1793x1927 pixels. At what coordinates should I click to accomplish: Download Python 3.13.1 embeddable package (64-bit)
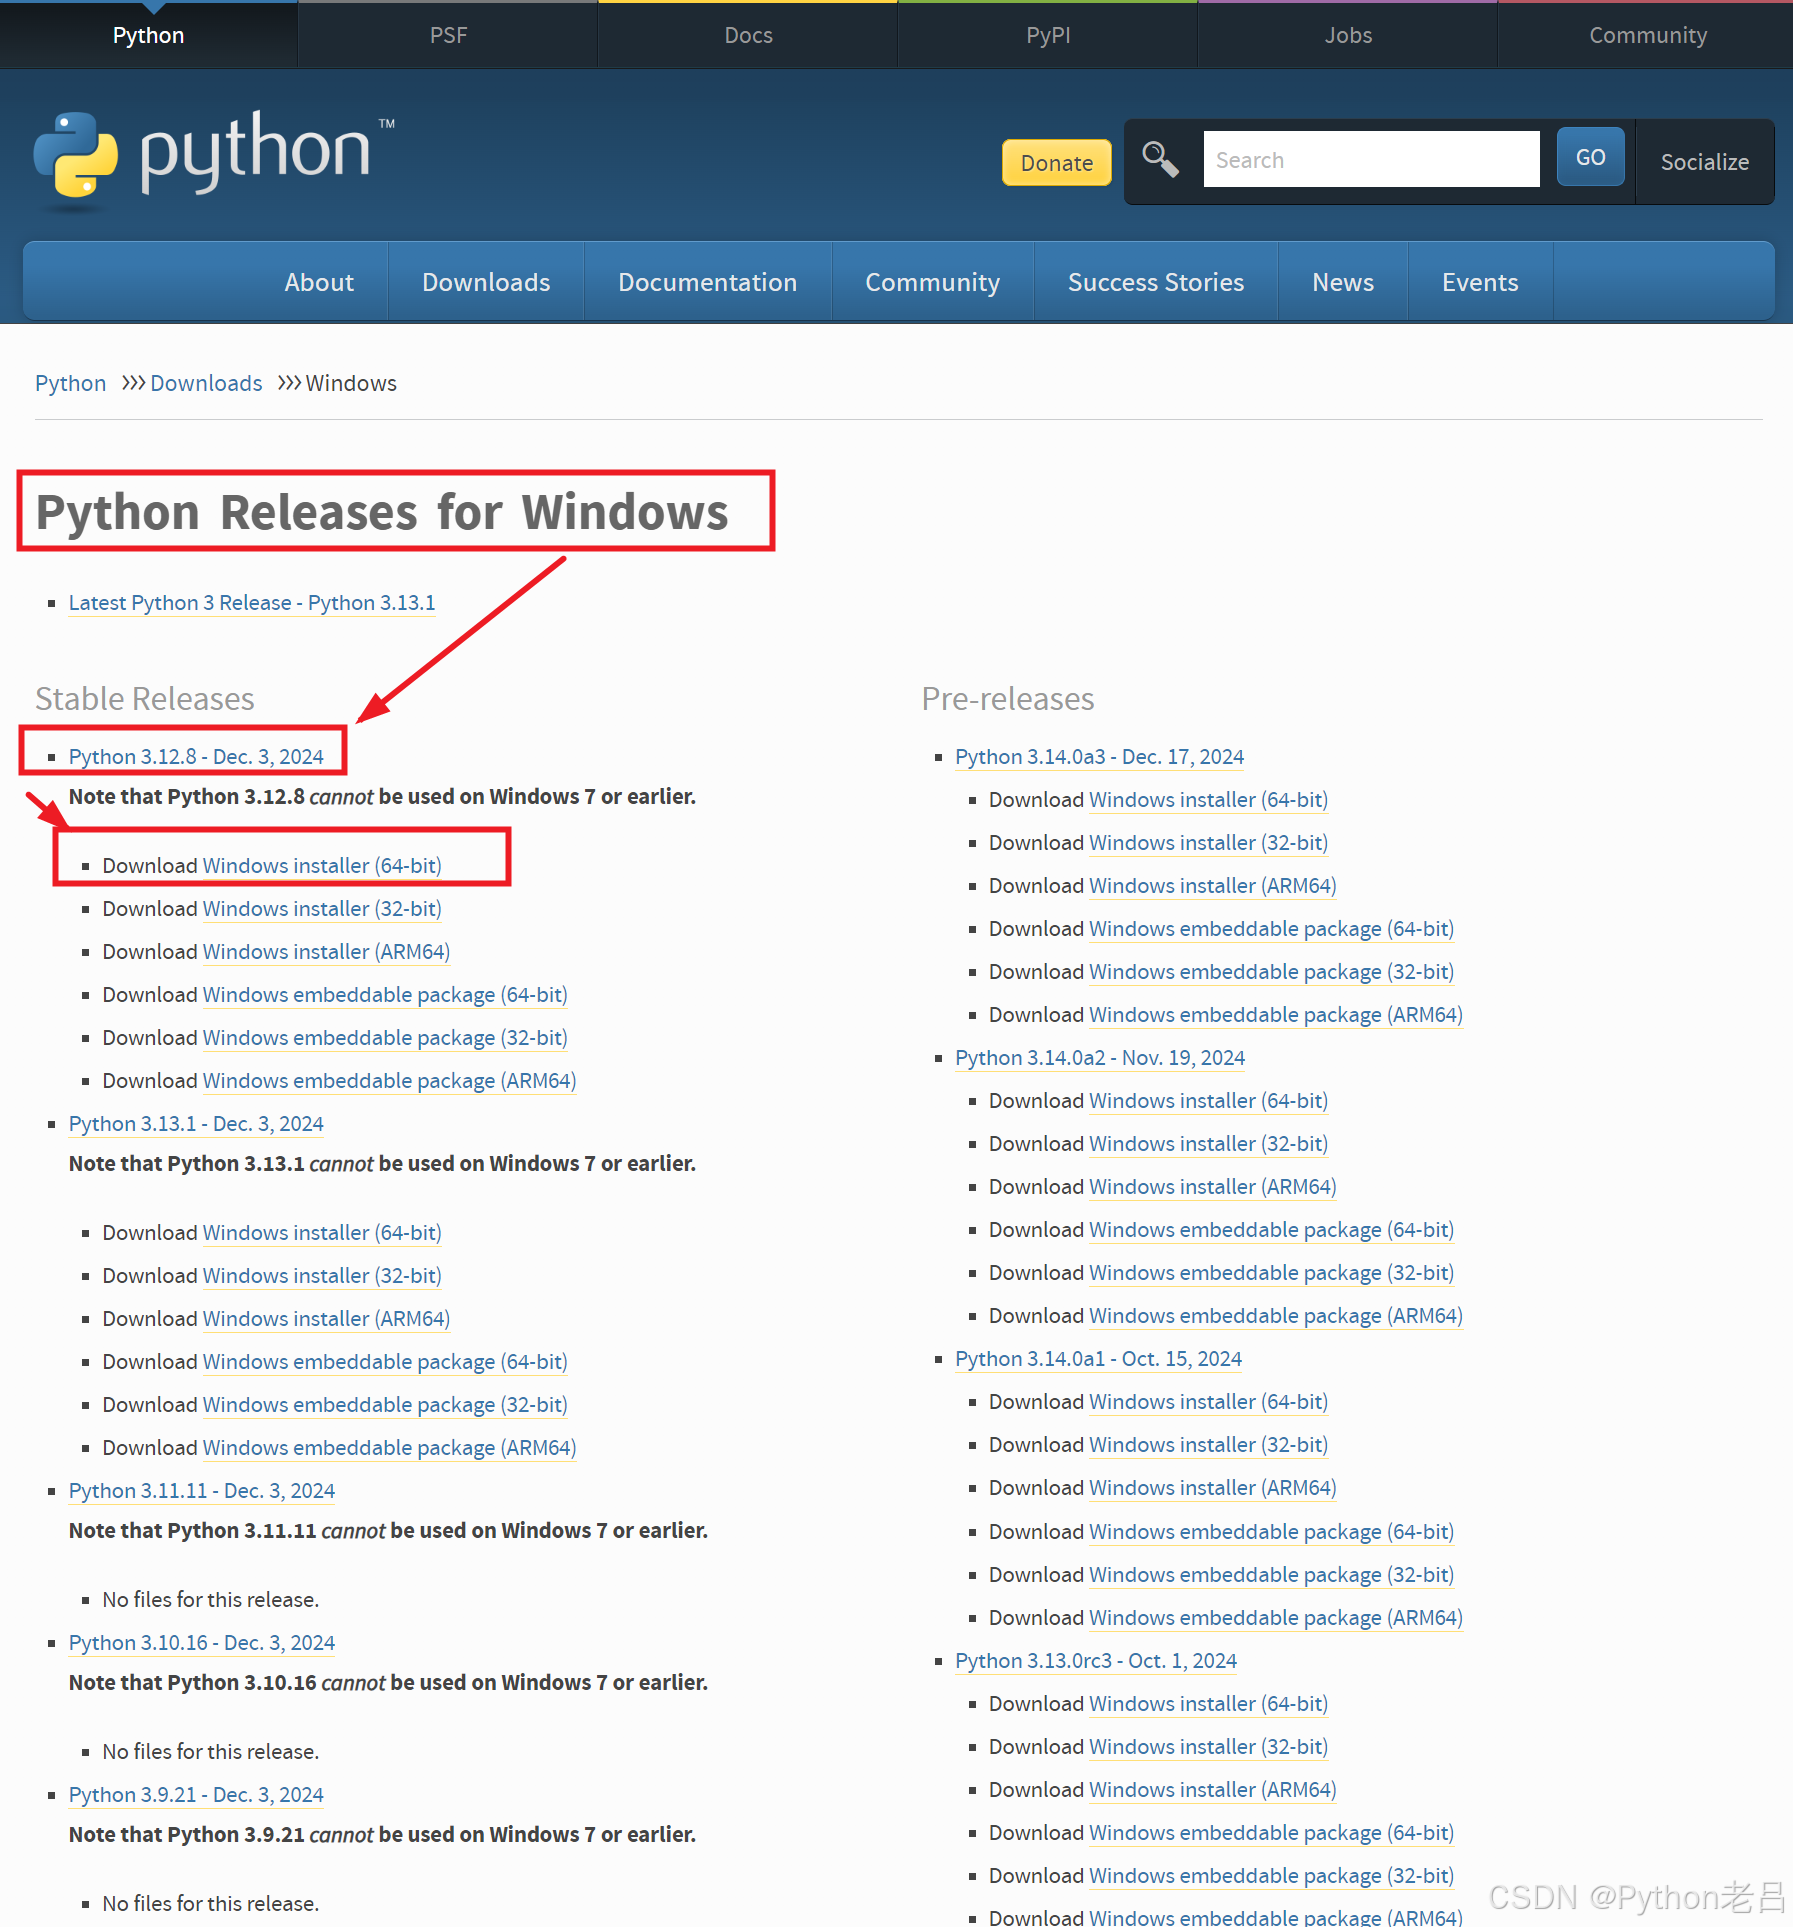point(385,1362)
